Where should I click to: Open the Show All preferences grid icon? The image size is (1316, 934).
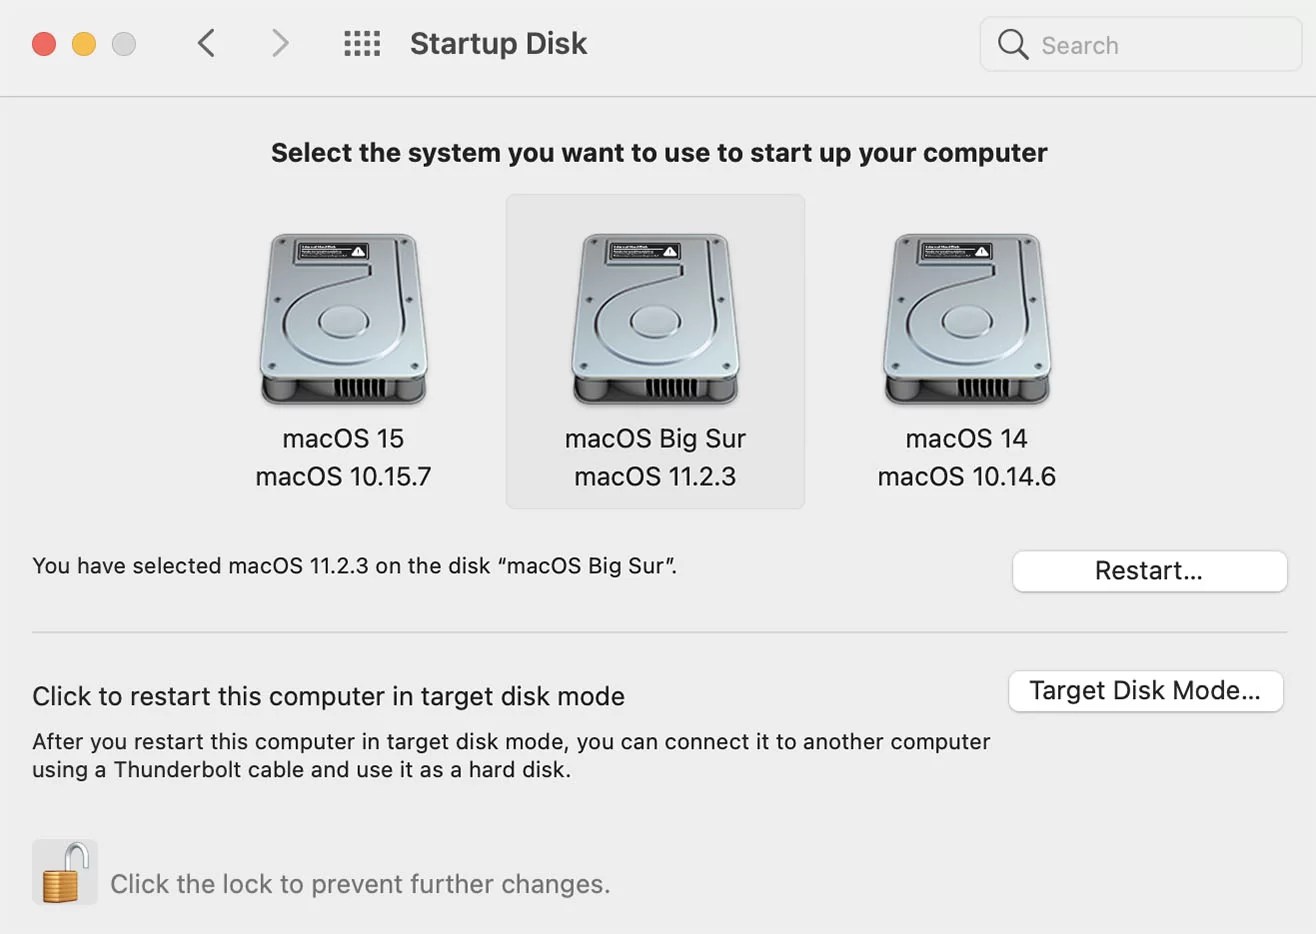coord(362,44)
